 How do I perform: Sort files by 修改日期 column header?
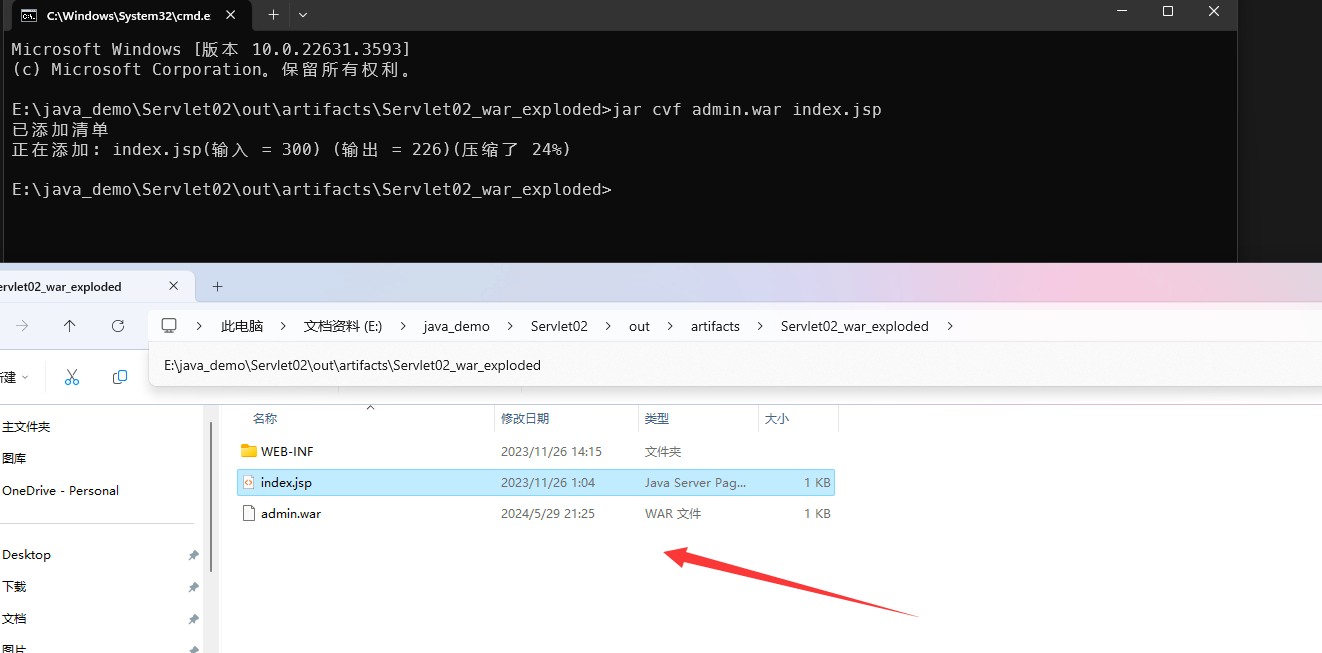(x=525, y=419)
